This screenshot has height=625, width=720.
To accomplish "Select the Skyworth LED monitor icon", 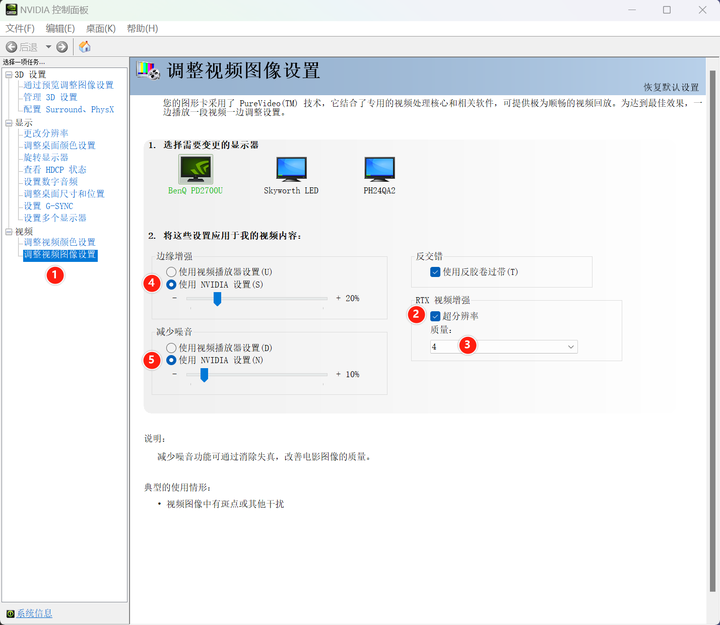I will (x=291, y=169).
